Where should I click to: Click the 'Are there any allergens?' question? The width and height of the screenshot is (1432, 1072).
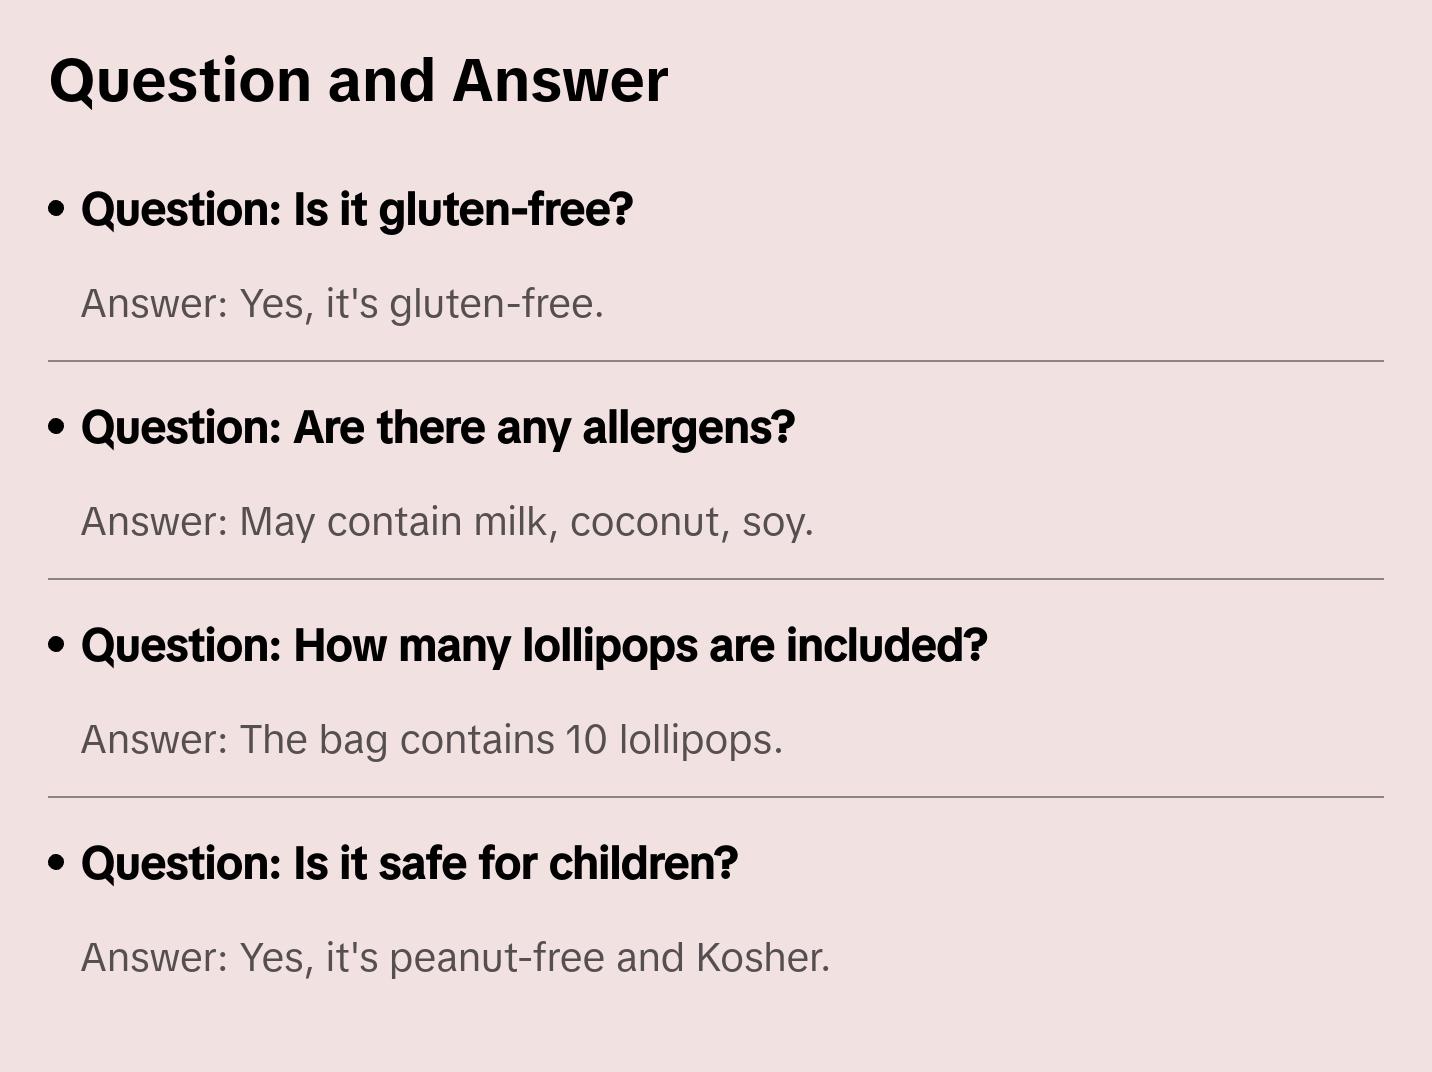pyautogui.click(x=438, y=428)
